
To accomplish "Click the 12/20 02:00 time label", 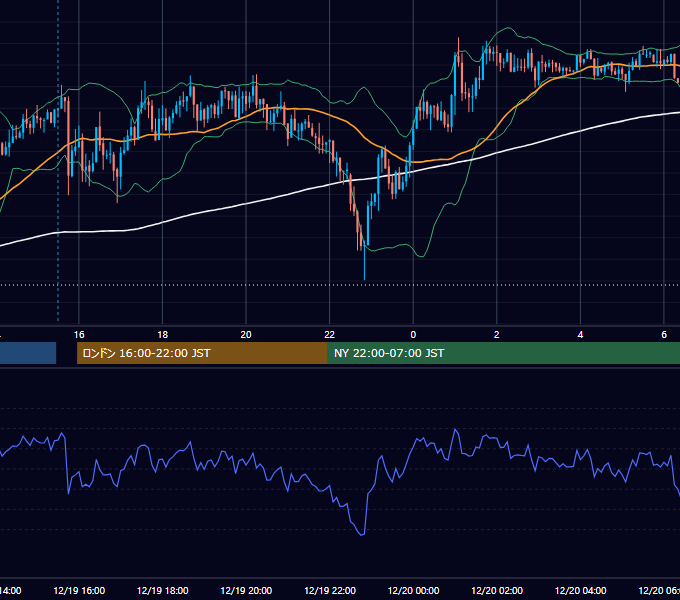I will pyautogui.click(x=497, y=590).
